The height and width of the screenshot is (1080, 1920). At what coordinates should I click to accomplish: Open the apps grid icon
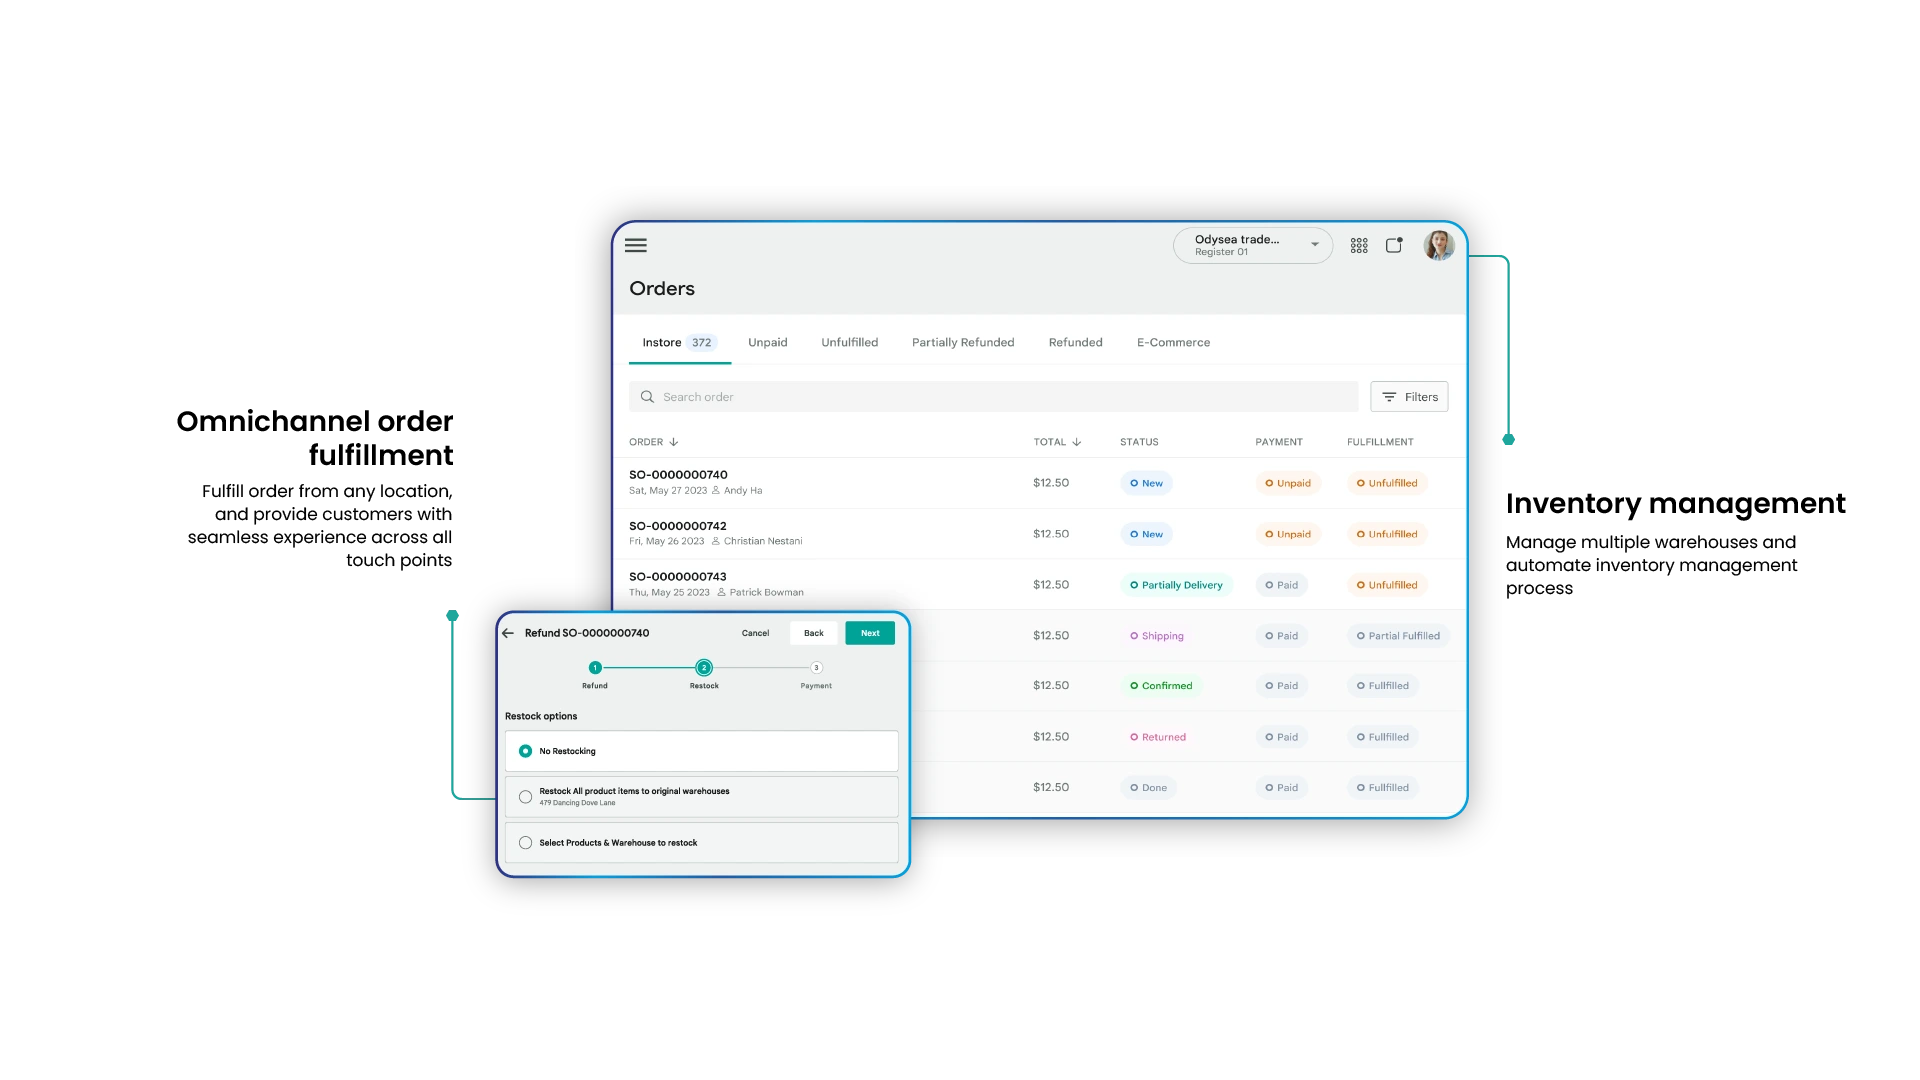[1359, 244]
